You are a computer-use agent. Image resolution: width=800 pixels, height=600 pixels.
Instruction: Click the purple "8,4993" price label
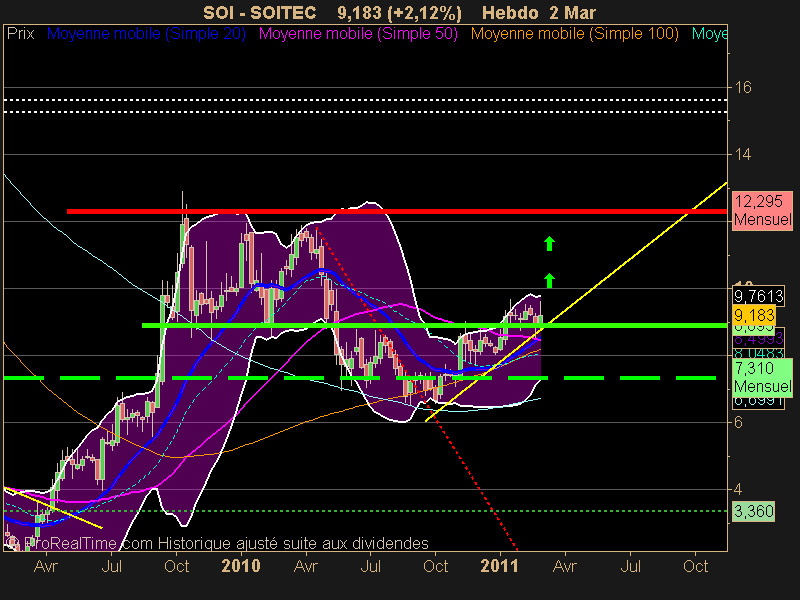coord(758,339)
